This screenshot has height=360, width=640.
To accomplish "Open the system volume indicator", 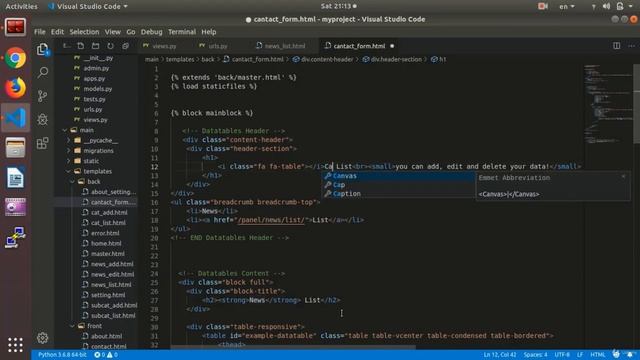I will [607, 6].
